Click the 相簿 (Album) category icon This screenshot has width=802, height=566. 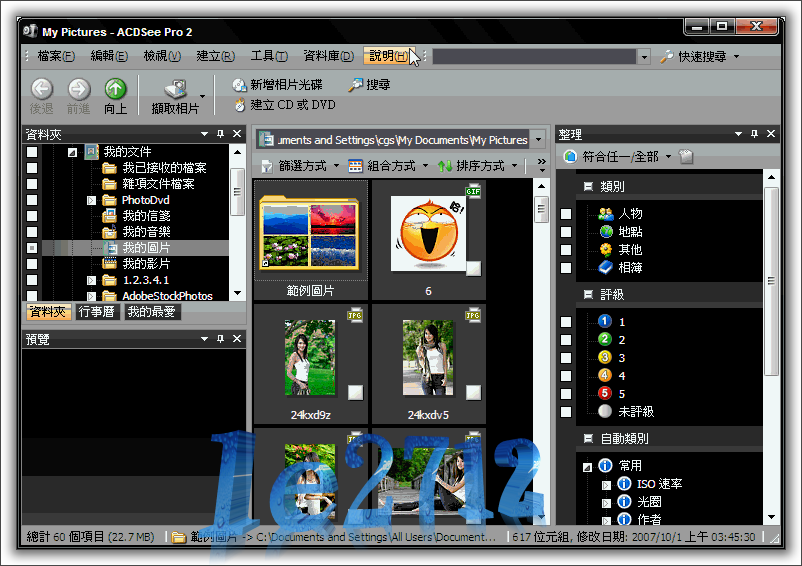point(605,268)
